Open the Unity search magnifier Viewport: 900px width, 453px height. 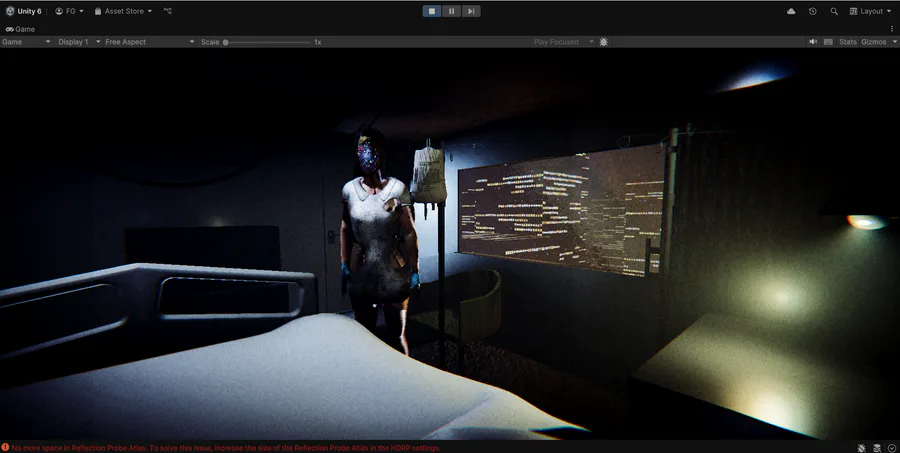[834, 11]
